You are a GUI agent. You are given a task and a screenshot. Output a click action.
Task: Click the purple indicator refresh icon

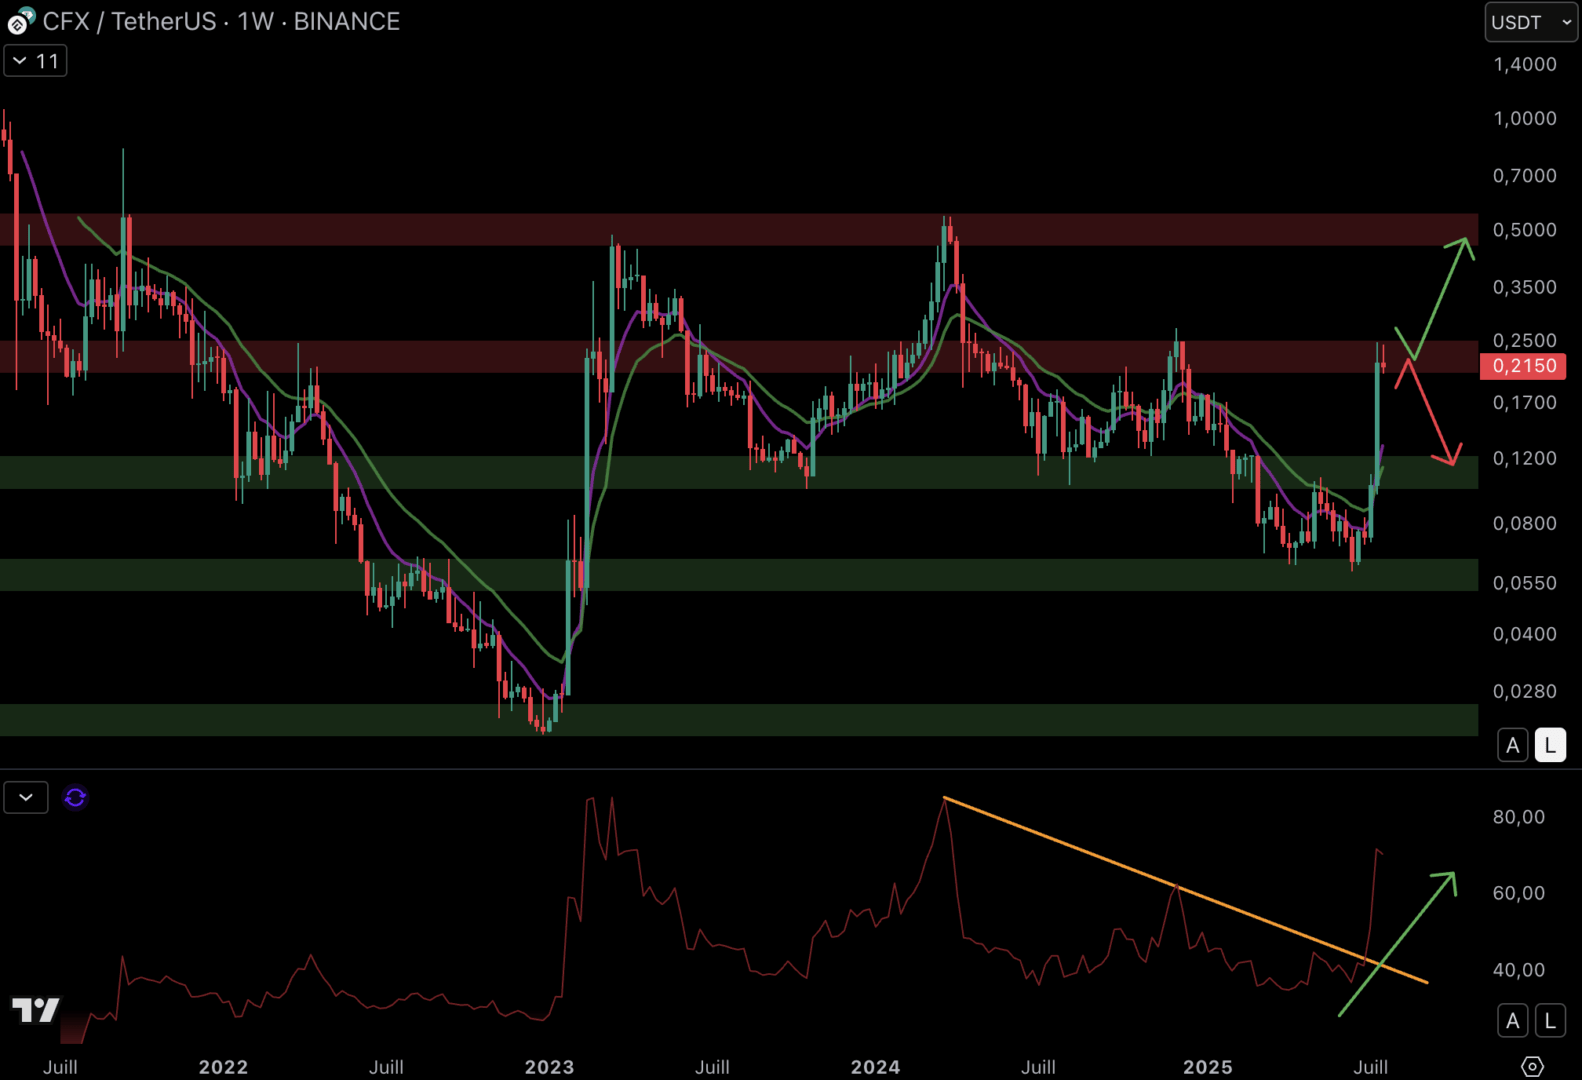click(x=75, y=797)
